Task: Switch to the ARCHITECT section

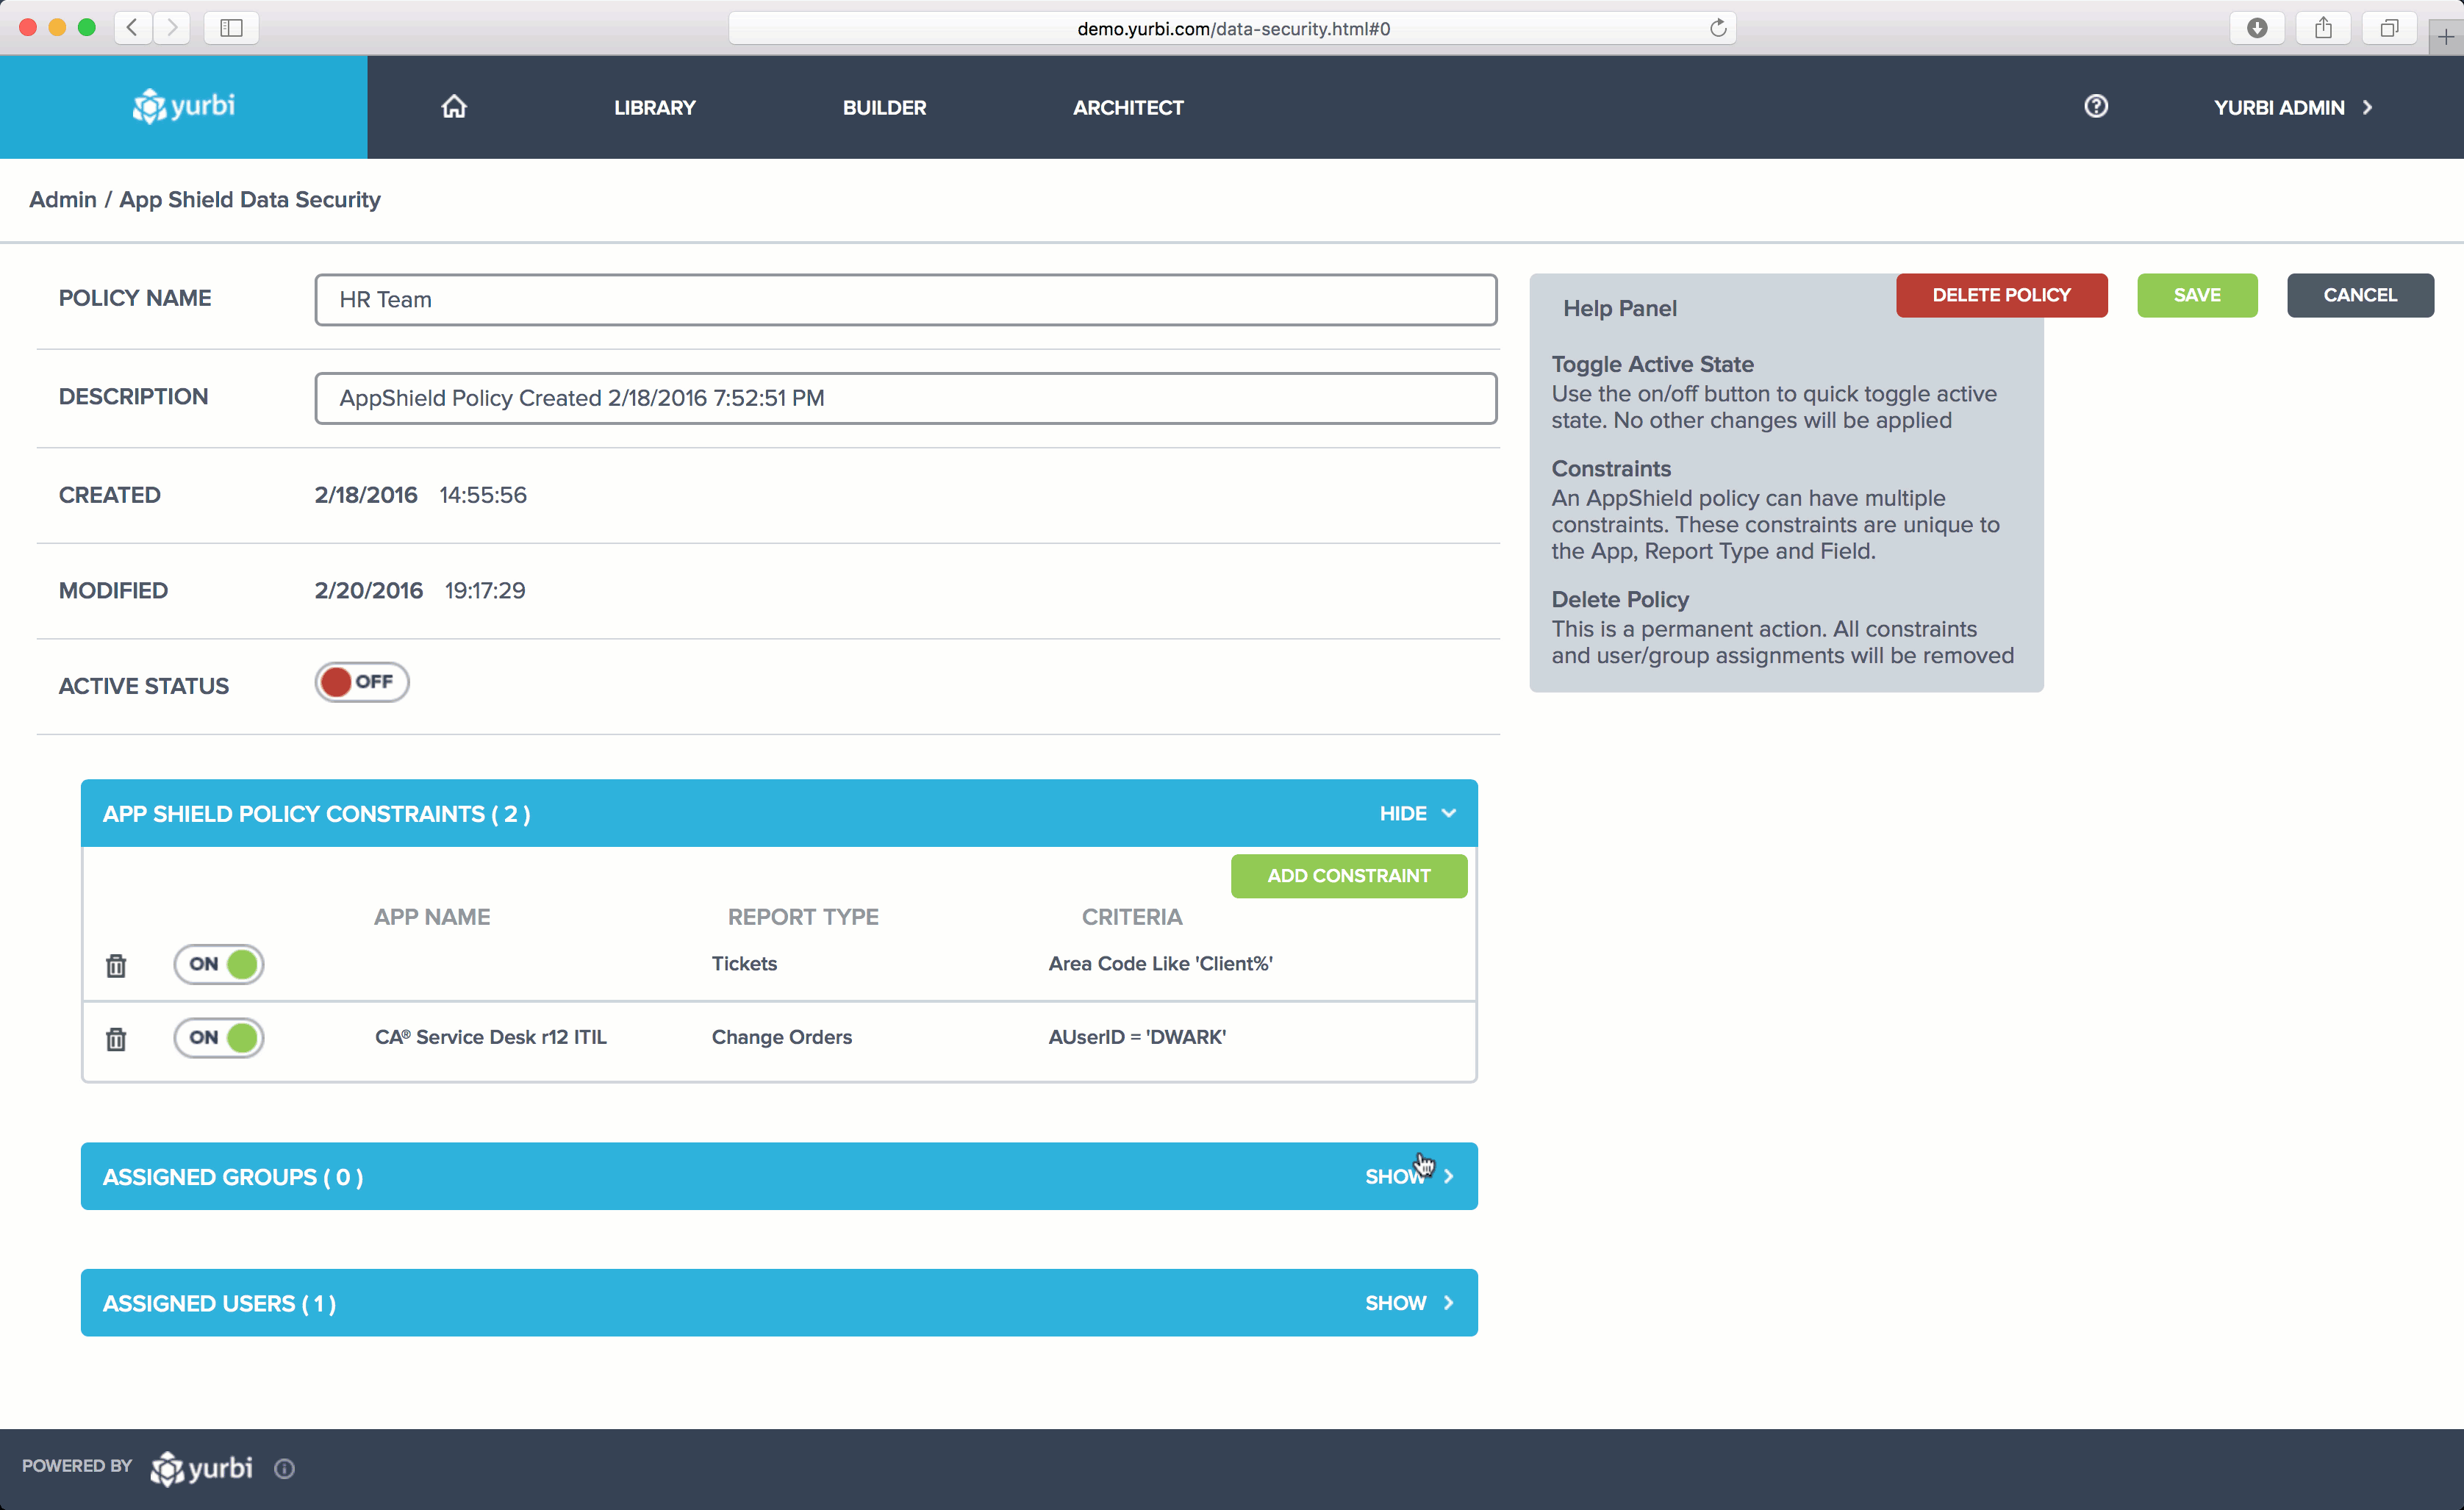Action: point(1128,107)
